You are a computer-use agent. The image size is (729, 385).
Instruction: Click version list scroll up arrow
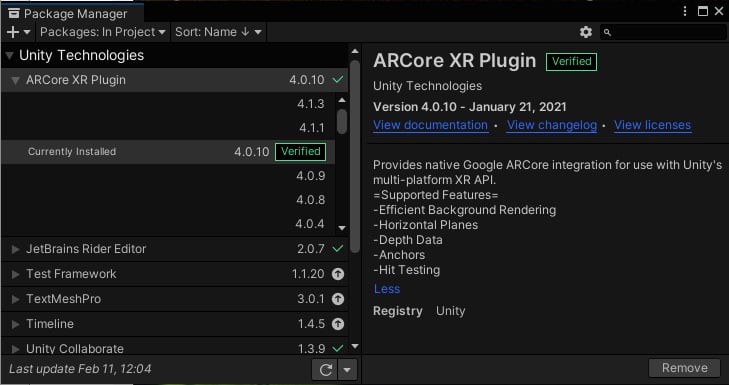(342, 100)
